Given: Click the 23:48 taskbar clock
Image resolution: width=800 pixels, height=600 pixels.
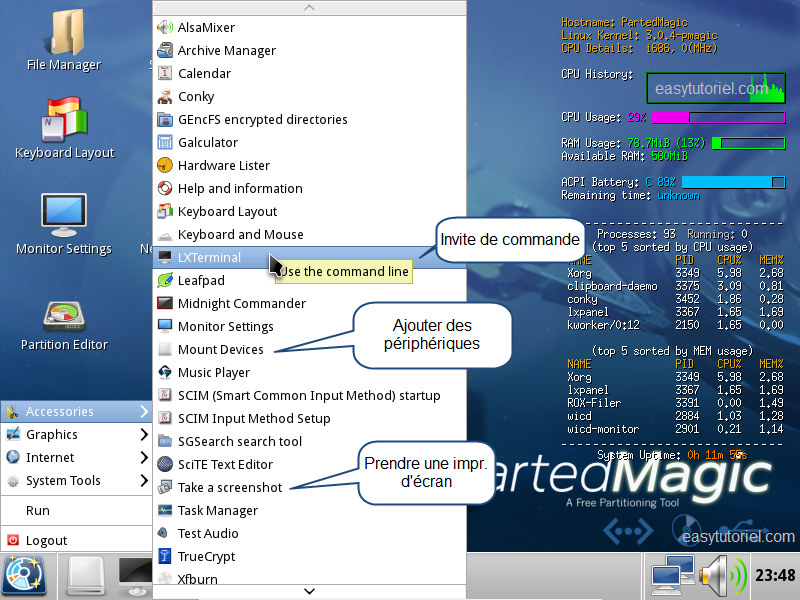Looking at the screenshot, I should pos(774,576).
